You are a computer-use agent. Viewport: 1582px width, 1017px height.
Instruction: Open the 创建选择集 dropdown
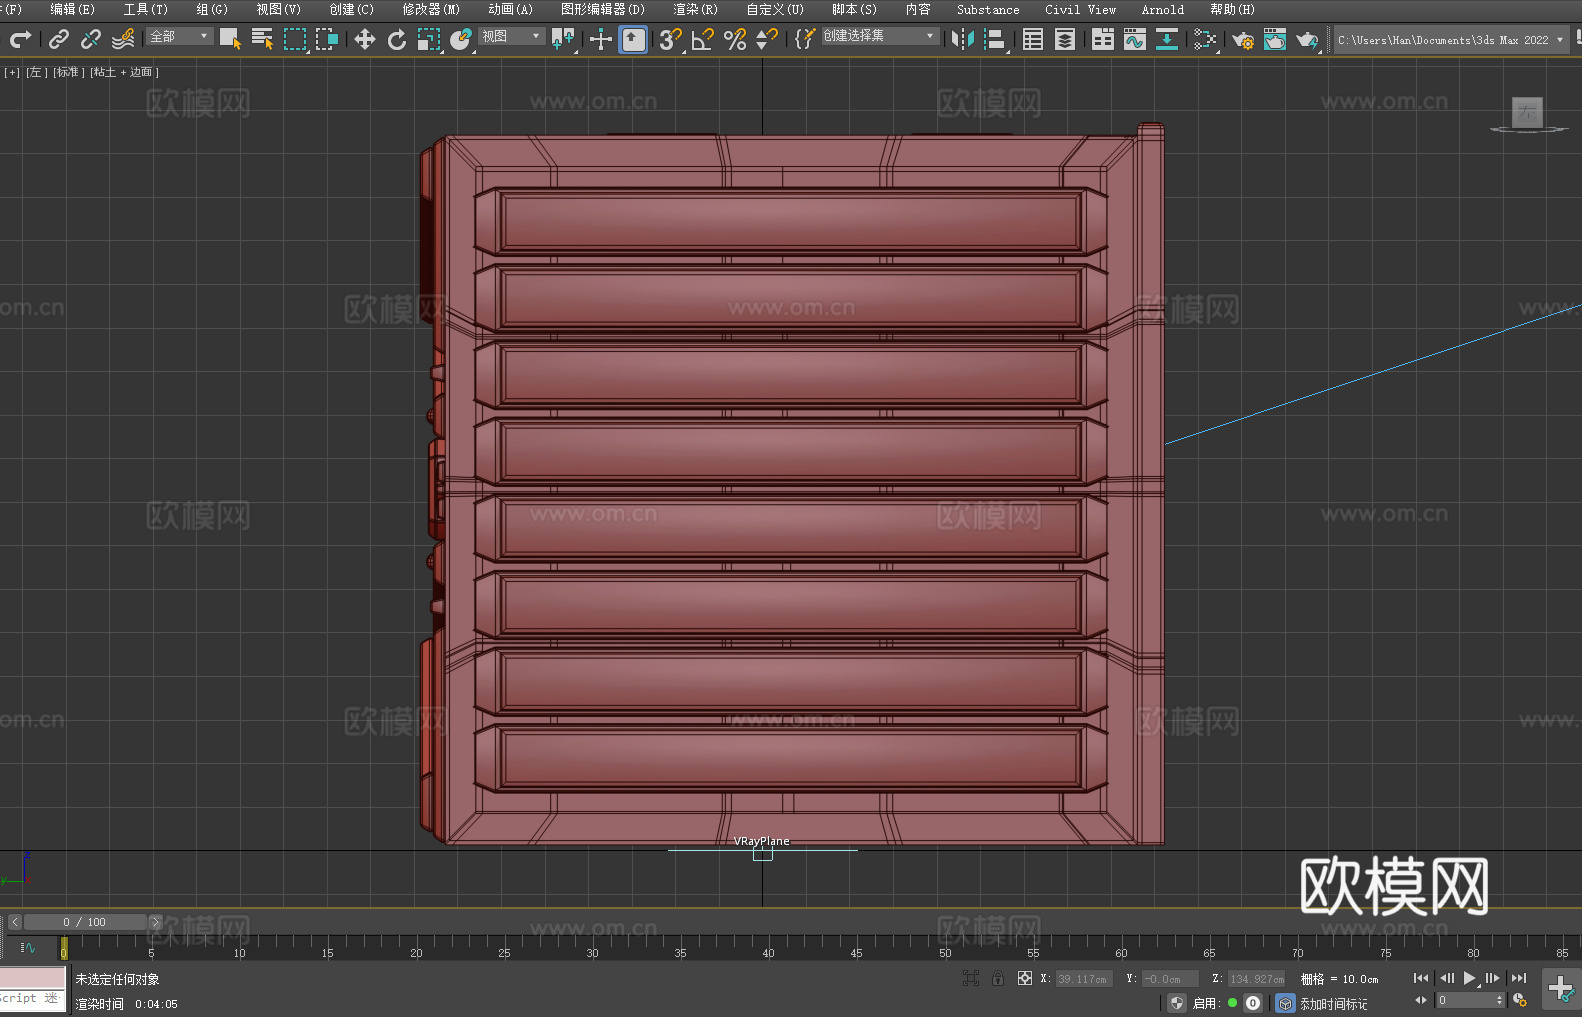point(880,36)
